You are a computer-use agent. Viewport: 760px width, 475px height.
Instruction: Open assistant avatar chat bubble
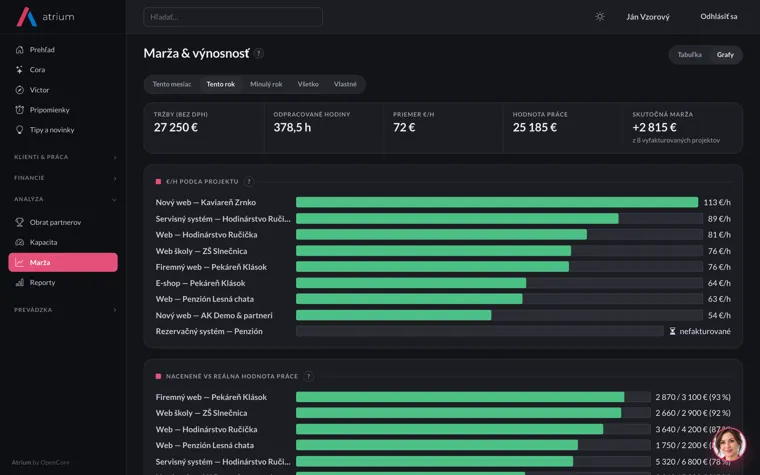tap(729, 444)
